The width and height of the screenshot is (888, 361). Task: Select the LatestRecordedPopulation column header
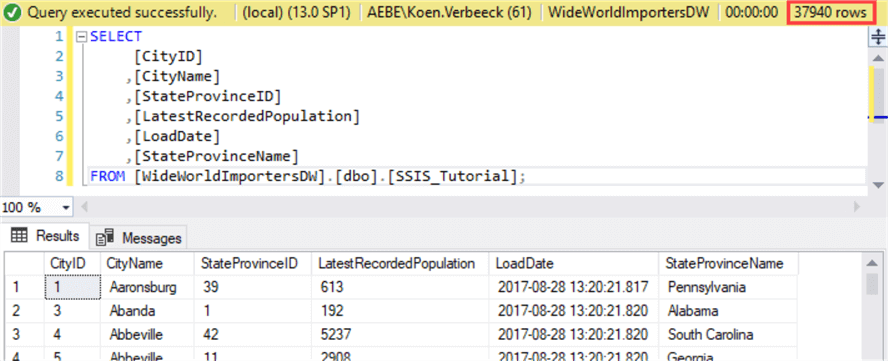coord(401,264)
